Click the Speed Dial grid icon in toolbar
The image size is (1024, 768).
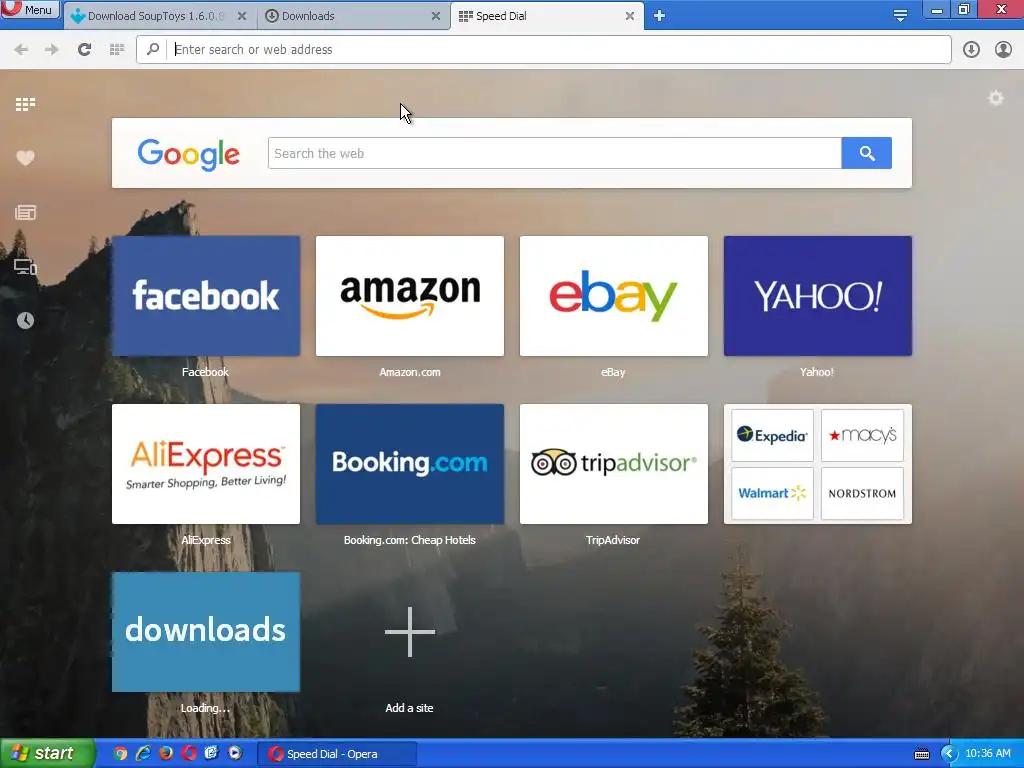[x=117, y=49]
